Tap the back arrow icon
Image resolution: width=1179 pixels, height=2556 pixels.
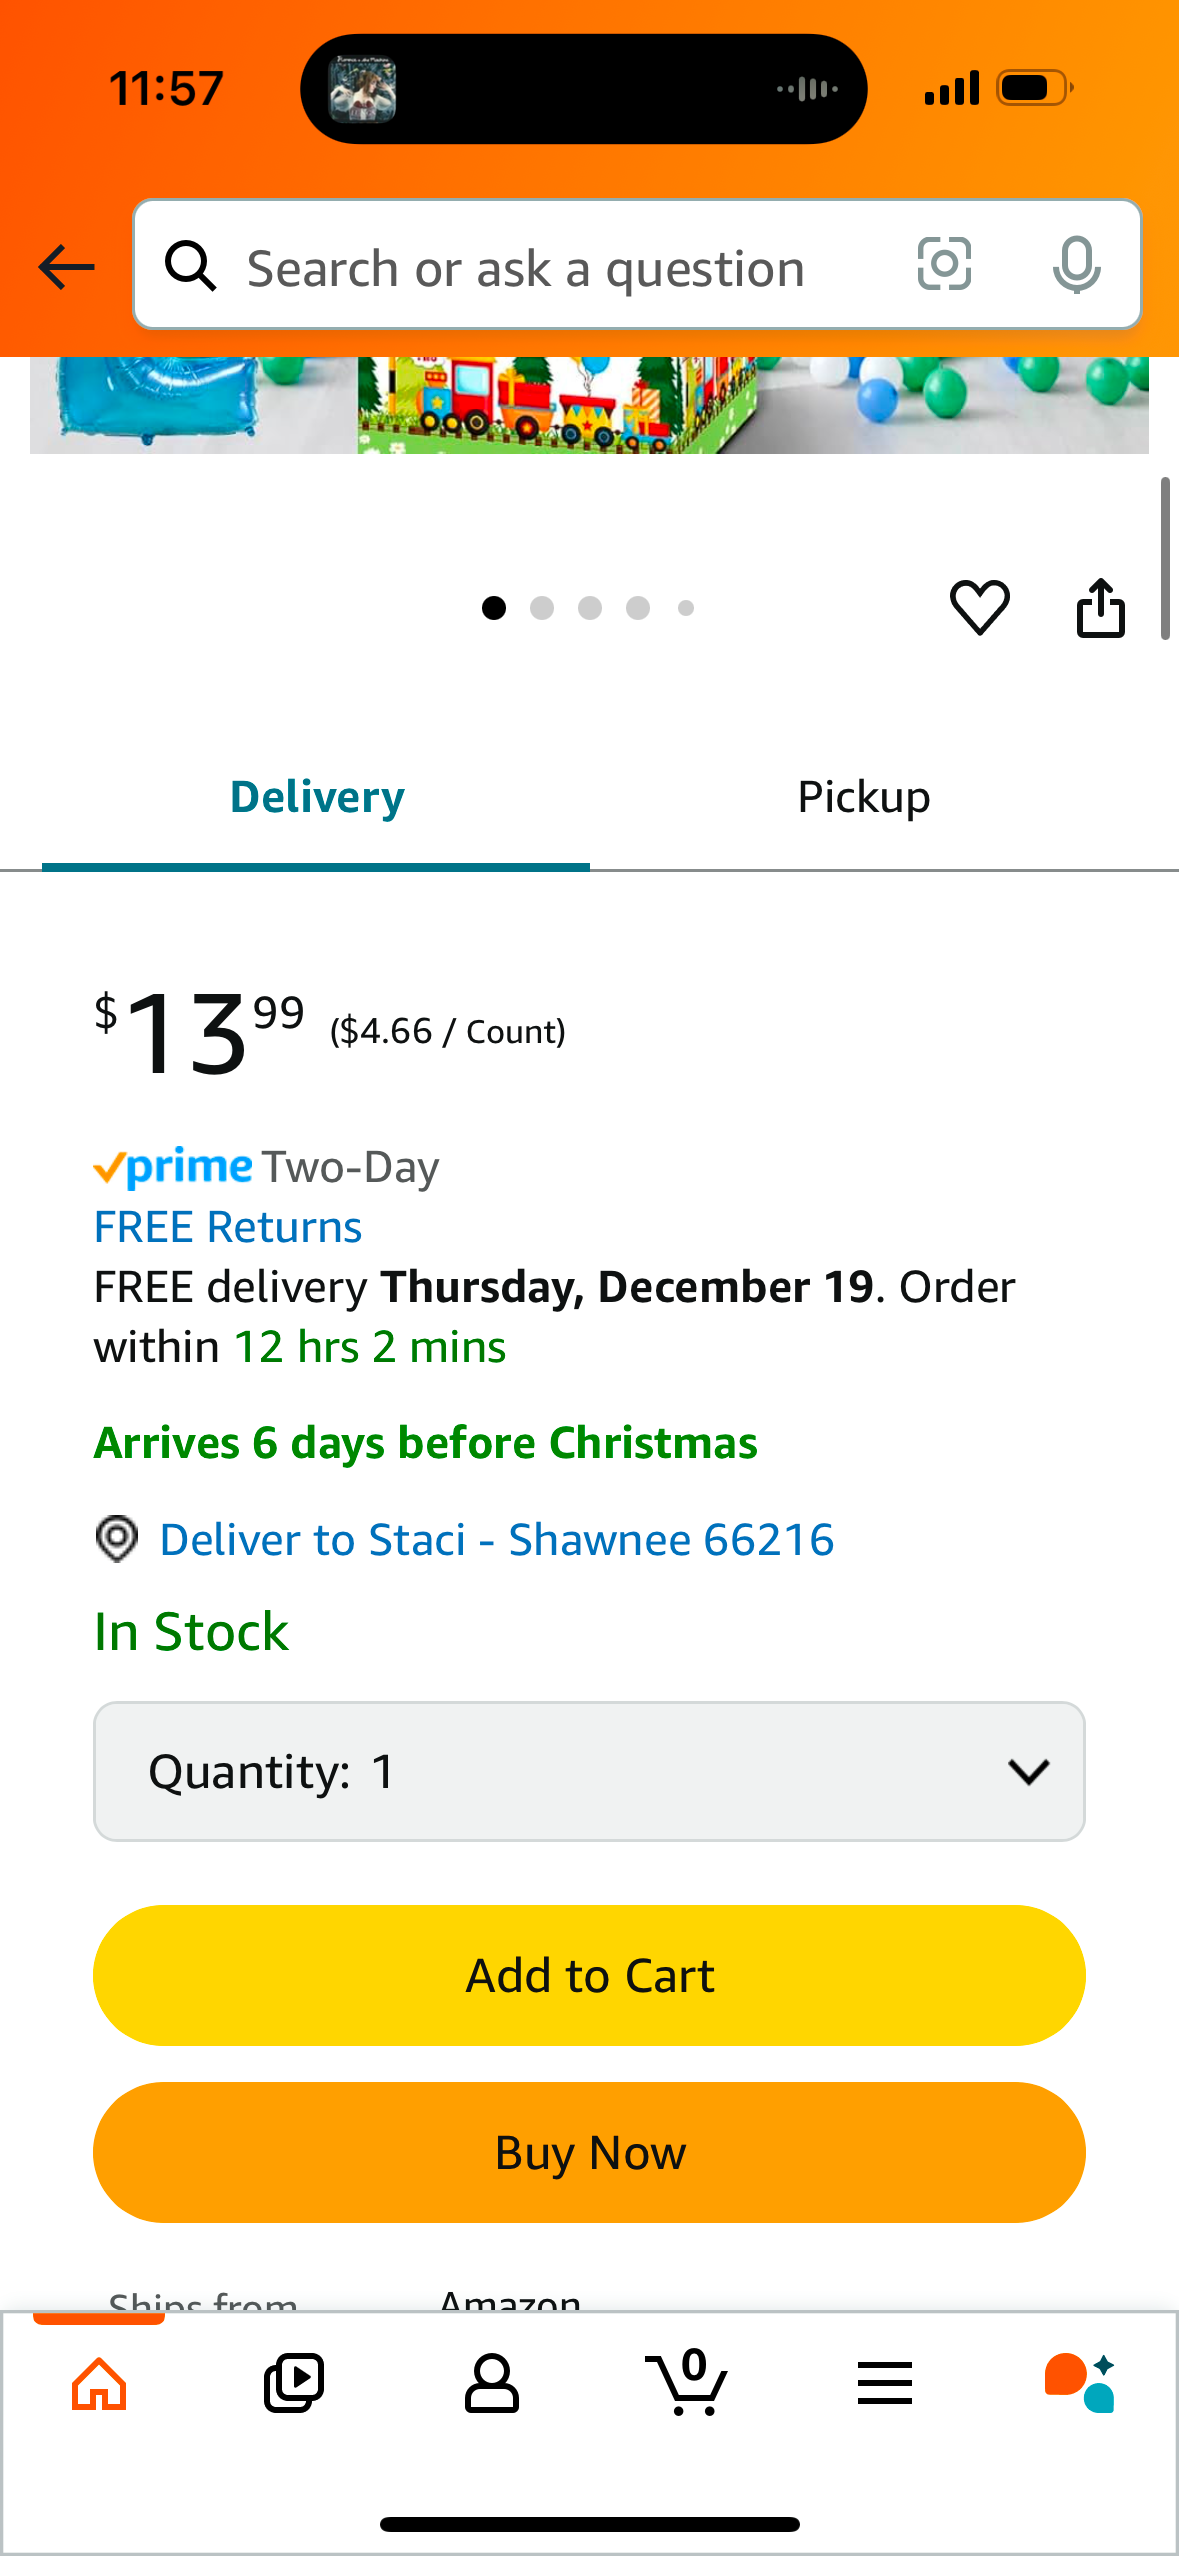(66, 267)
